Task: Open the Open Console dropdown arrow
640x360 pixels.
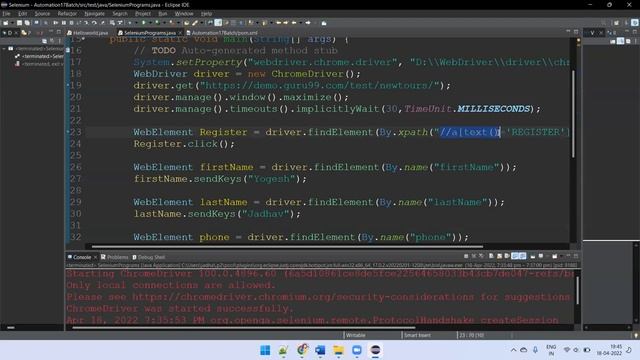Action: 561,256
